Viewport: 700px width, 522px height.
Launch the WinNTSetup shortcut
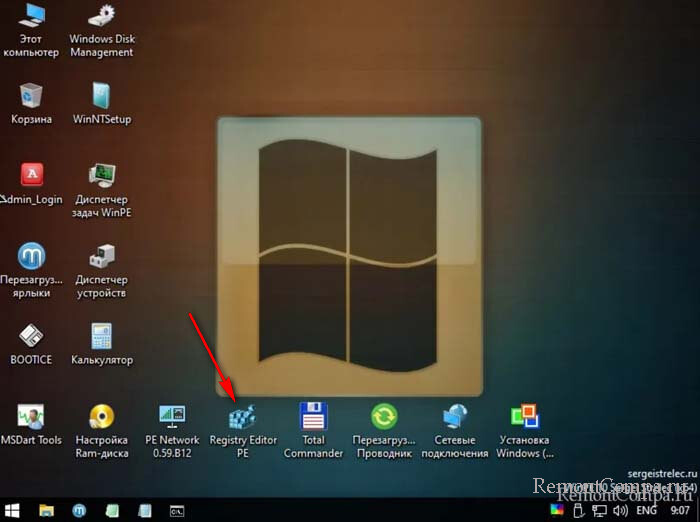click(x=102, y=104)
